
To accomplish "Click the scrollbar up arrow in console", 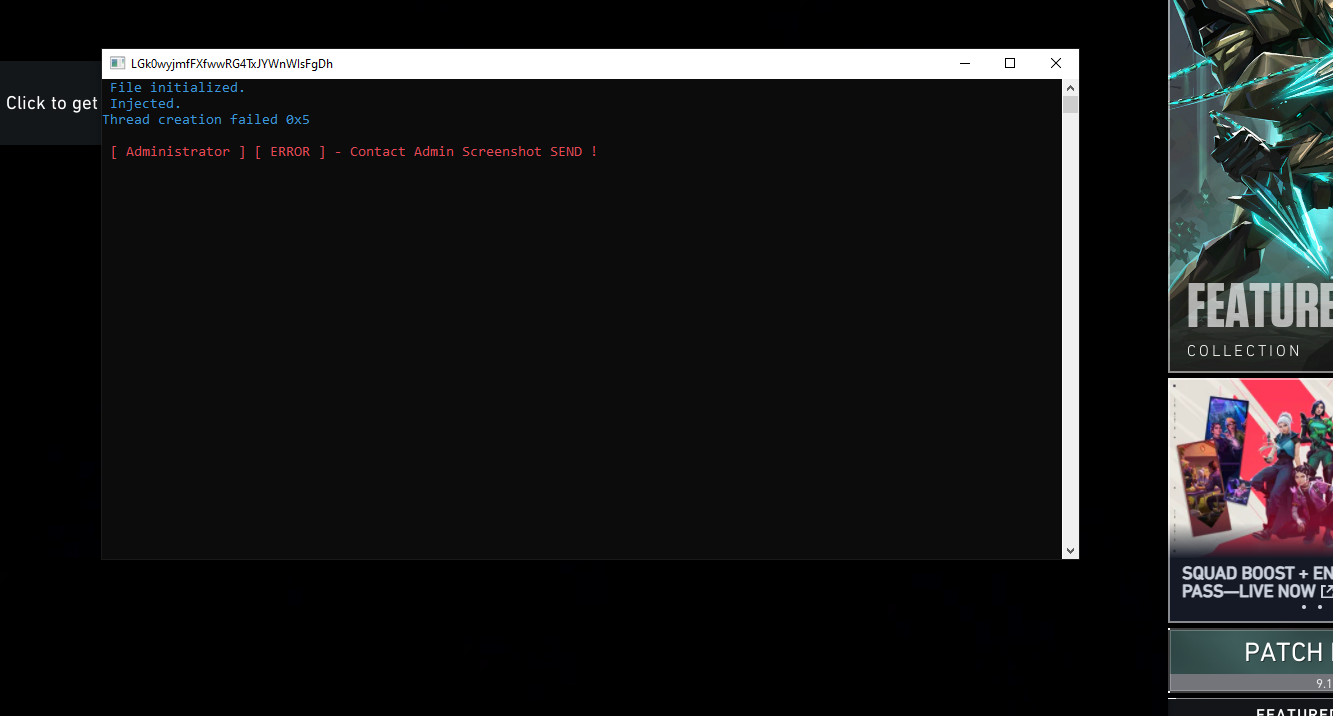I will (x=1070, y=87).
